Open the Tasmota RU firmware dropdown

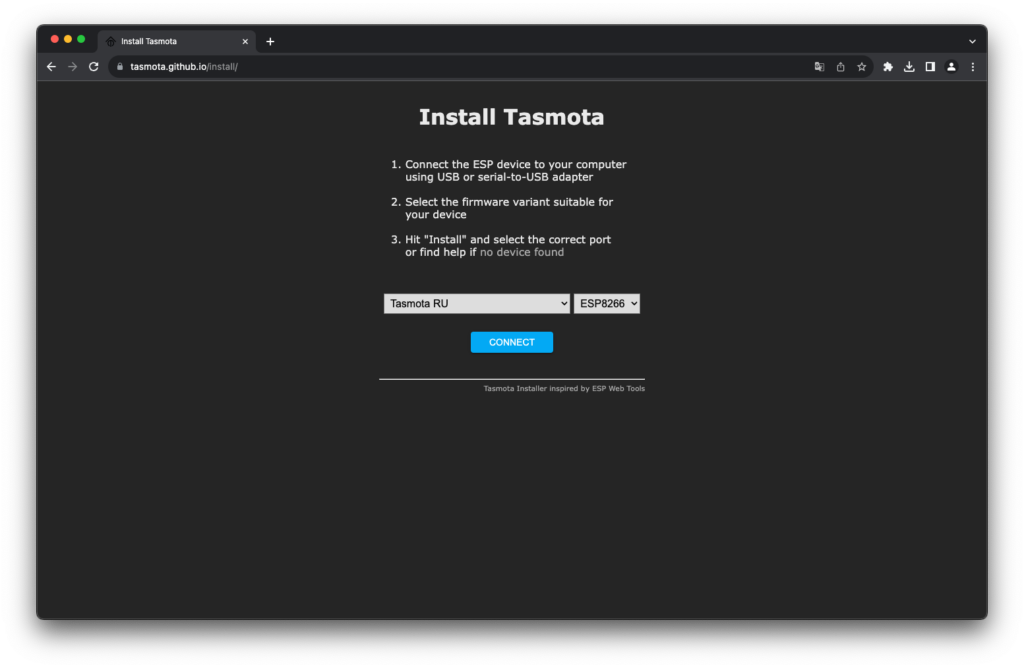477,304
